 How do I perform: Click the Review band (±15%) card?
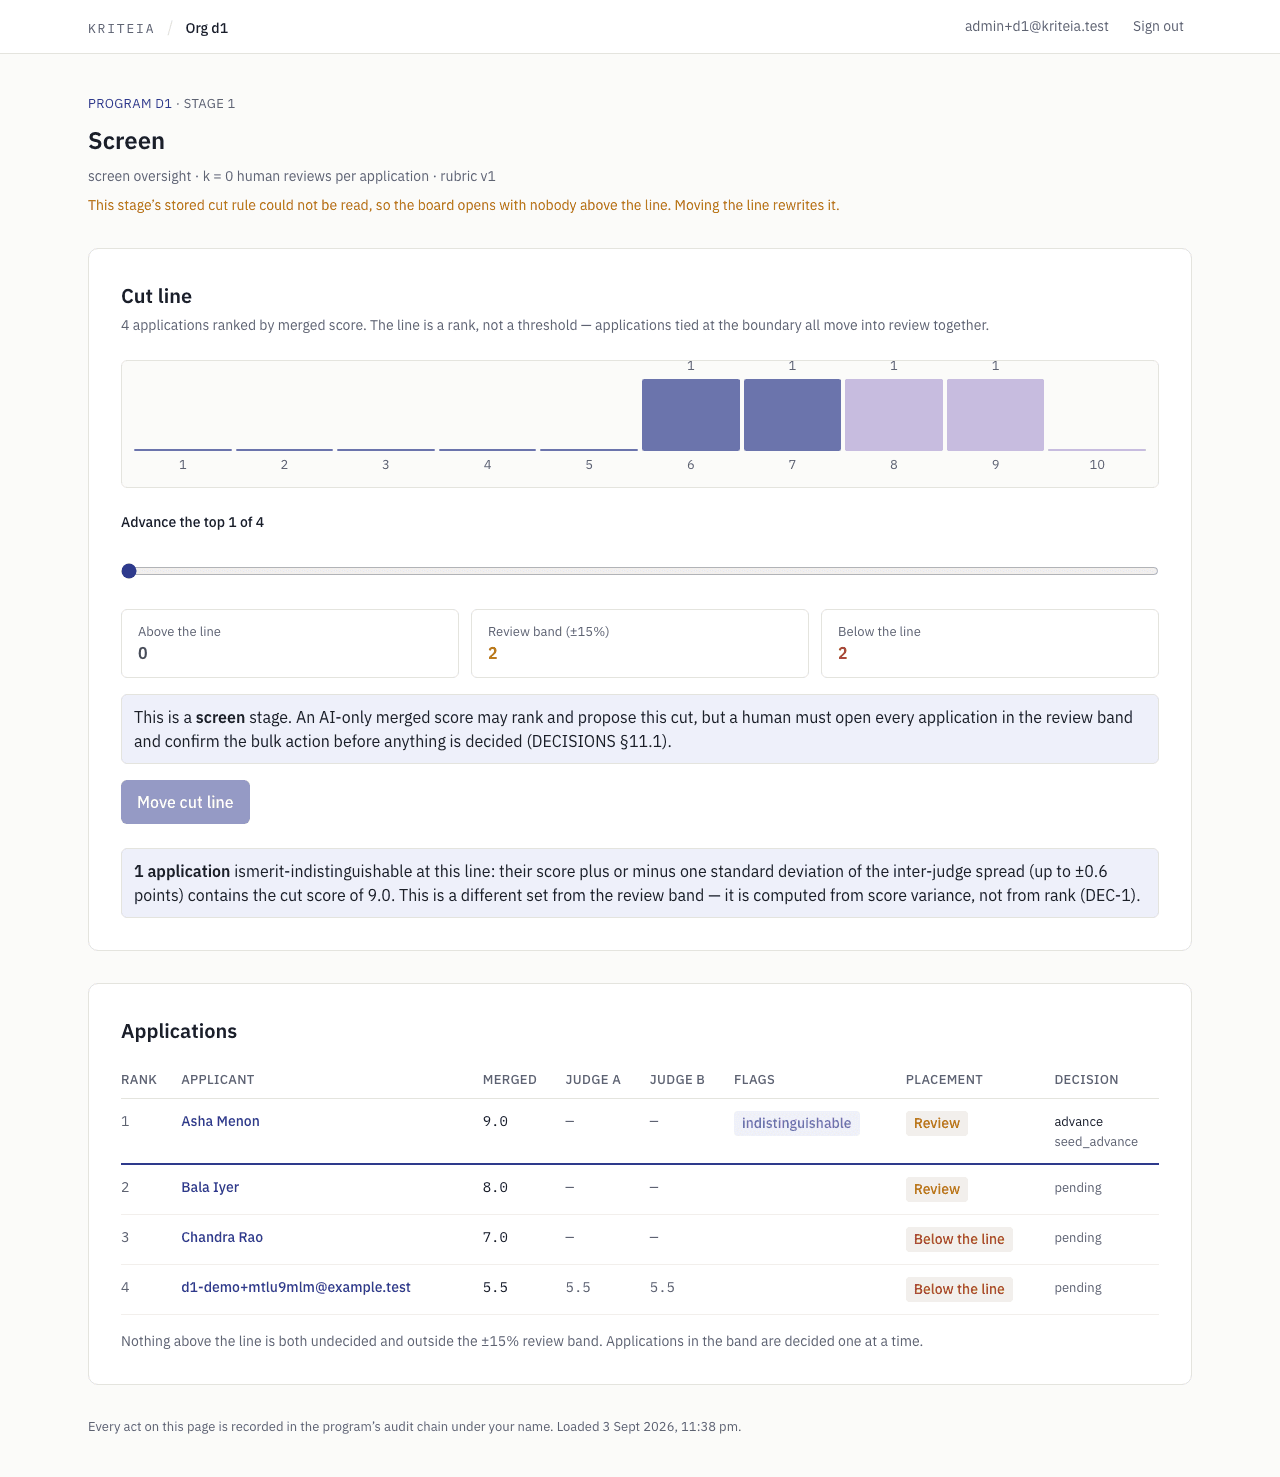pos(640,643)
